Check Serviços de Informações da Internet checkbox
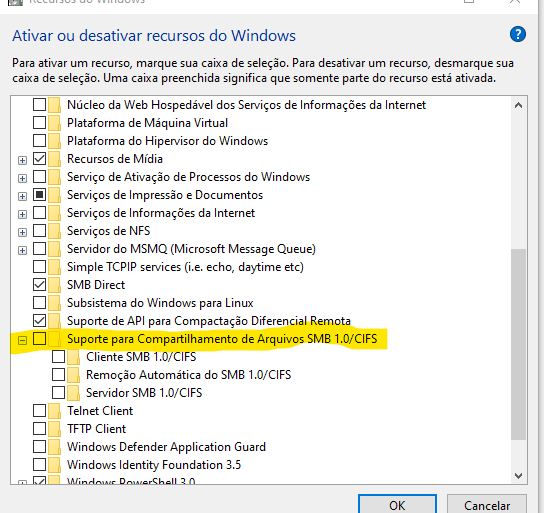This screenshot has height=513, width=544. pos(39,213)
